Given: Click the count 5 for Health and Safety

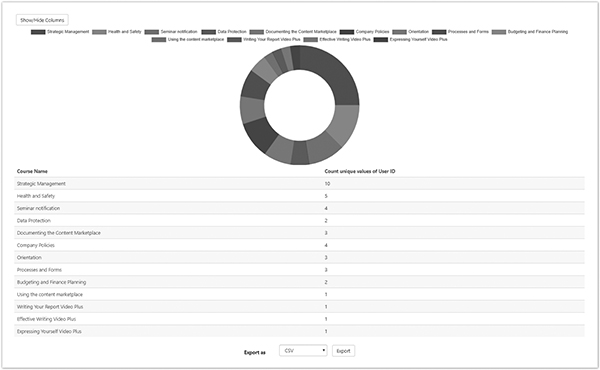Looking at the screenshot, I should (326, 196).
